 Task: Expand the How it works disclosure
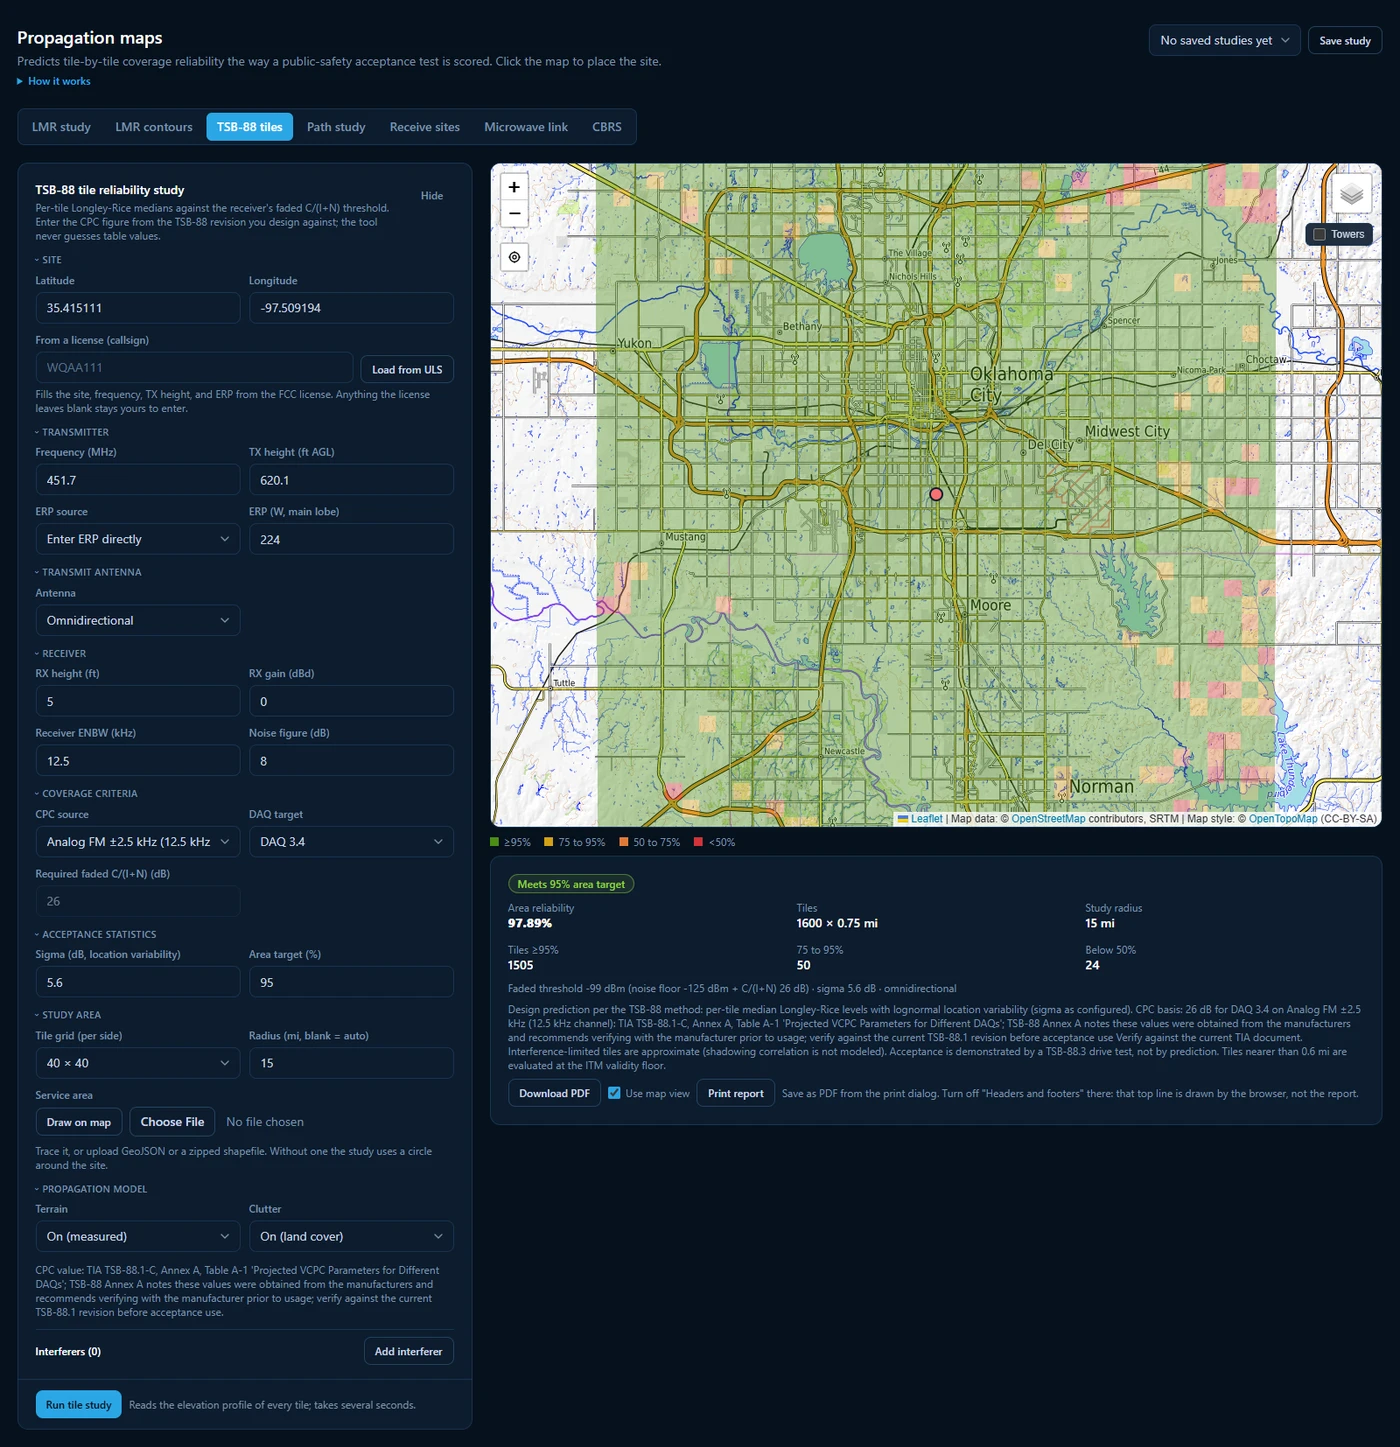tap(54, 81)
